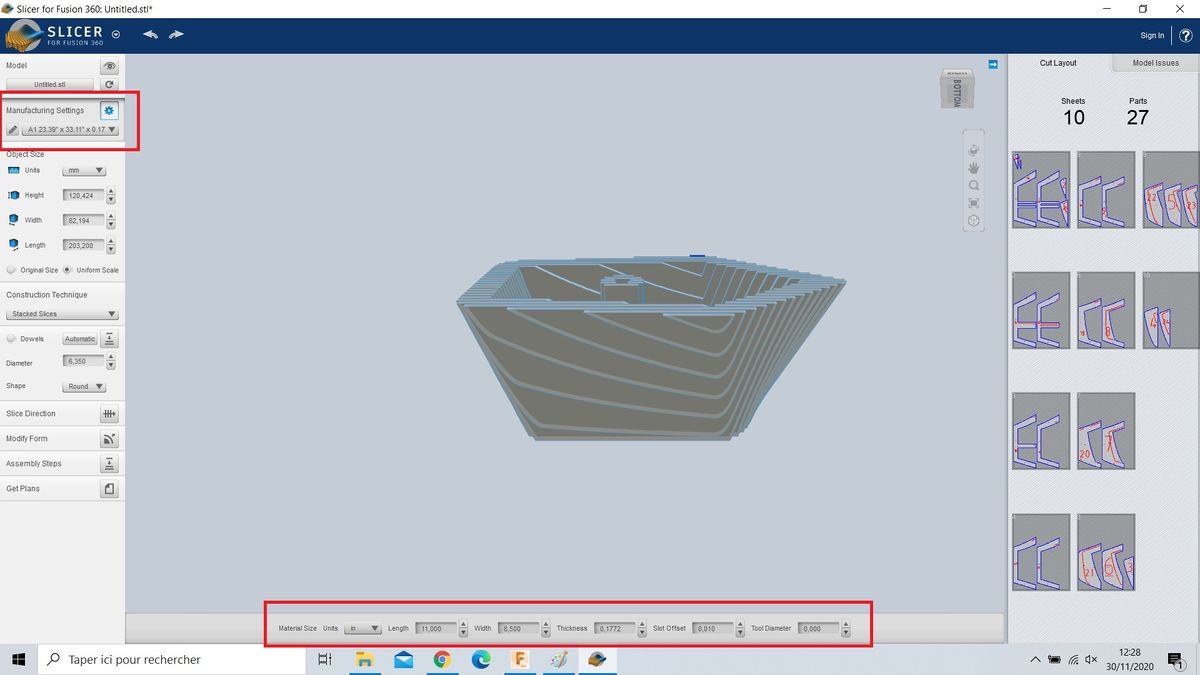
Task: Open the Get Plans export icon
Action: tap(110, 489)
